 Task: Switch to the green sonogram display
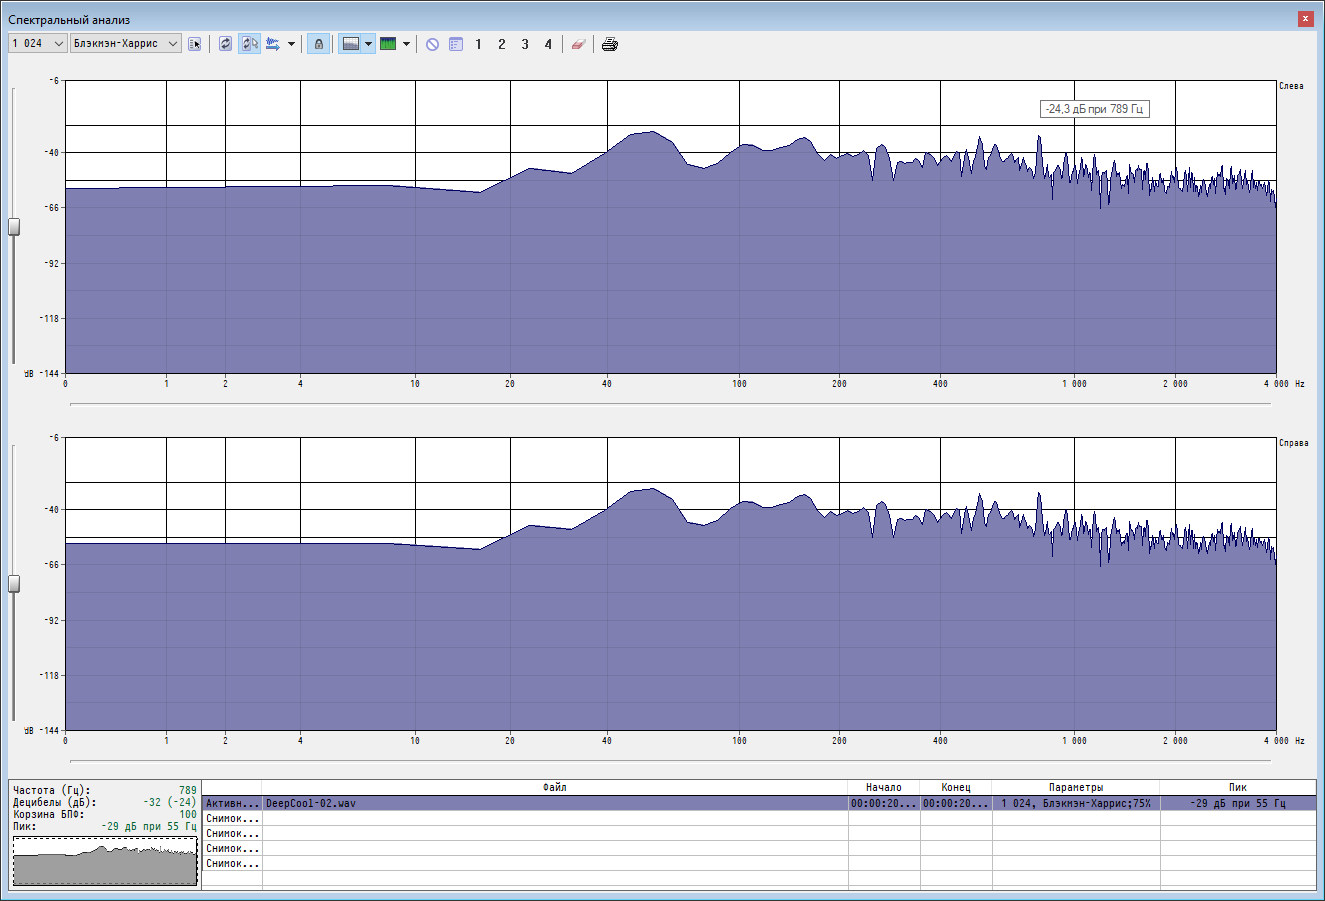[x=388, y=44]
